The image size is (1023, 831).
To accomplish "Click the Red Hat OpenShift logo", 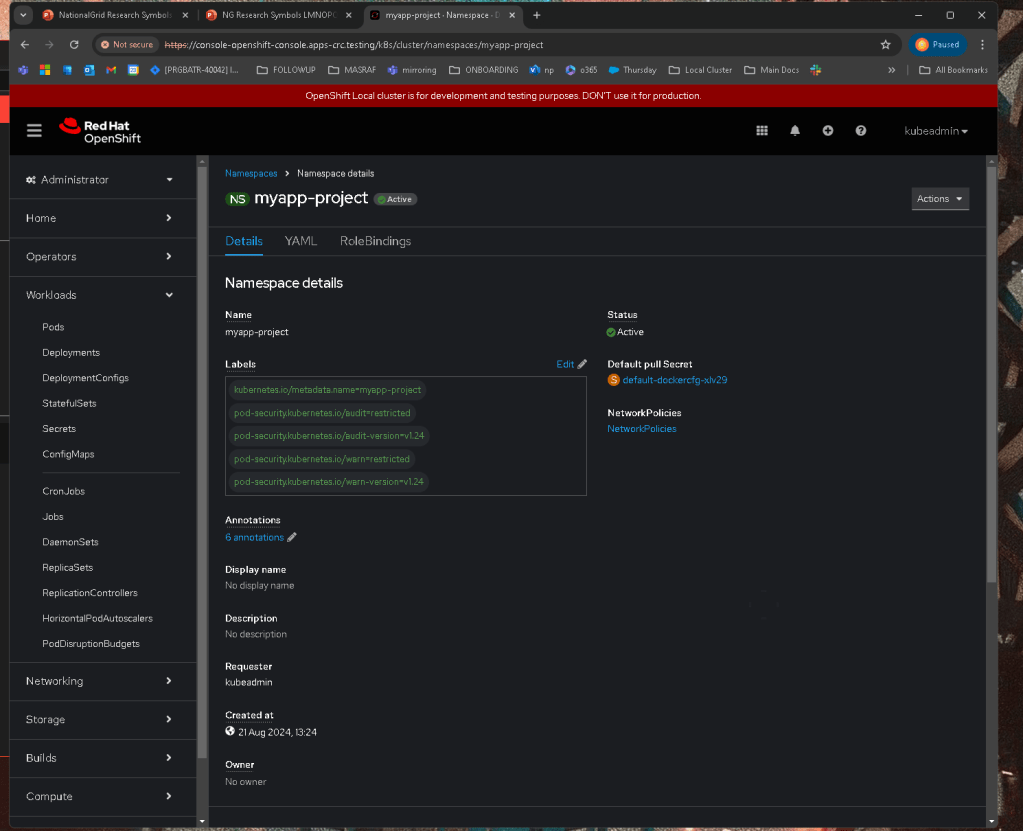I will (100, 131).
